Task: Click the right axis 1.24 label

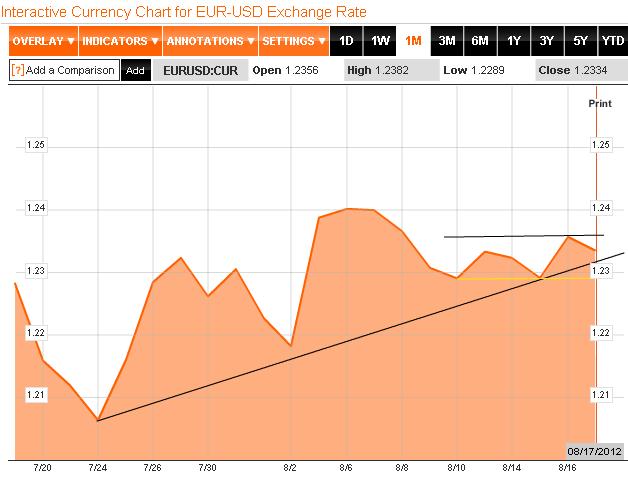Action: coord(601,207)
